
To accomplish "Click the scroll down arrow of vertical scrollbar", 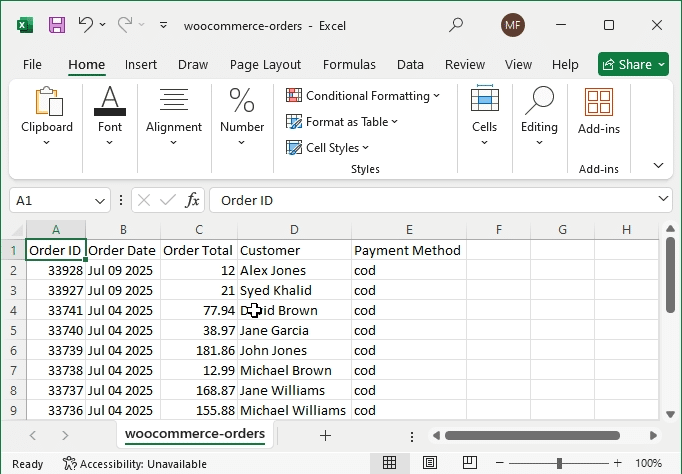I will pos(670,414).
